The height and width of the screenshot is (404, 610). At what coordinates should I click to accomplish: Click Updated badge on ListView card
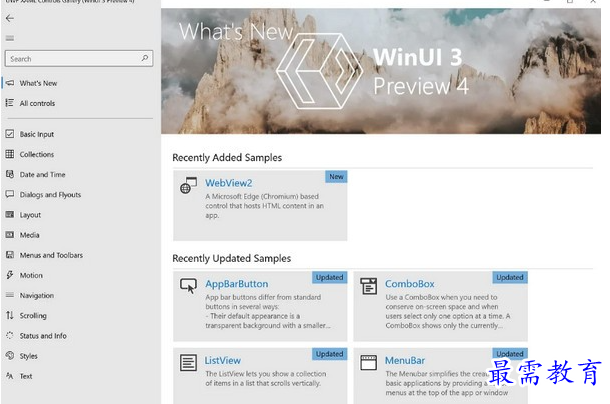click(329, 354)
